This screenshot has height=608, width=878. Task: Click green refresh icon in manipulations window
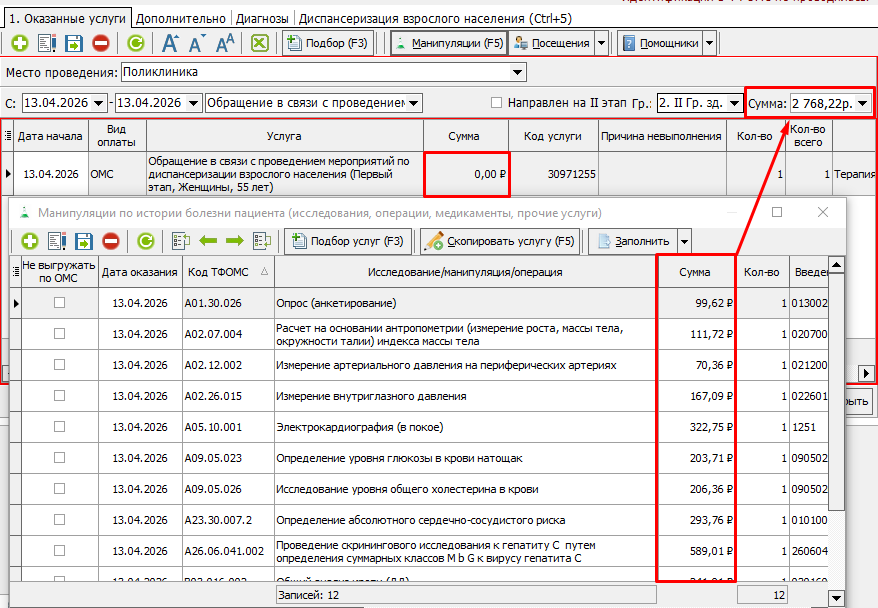(x=145, y=241)
